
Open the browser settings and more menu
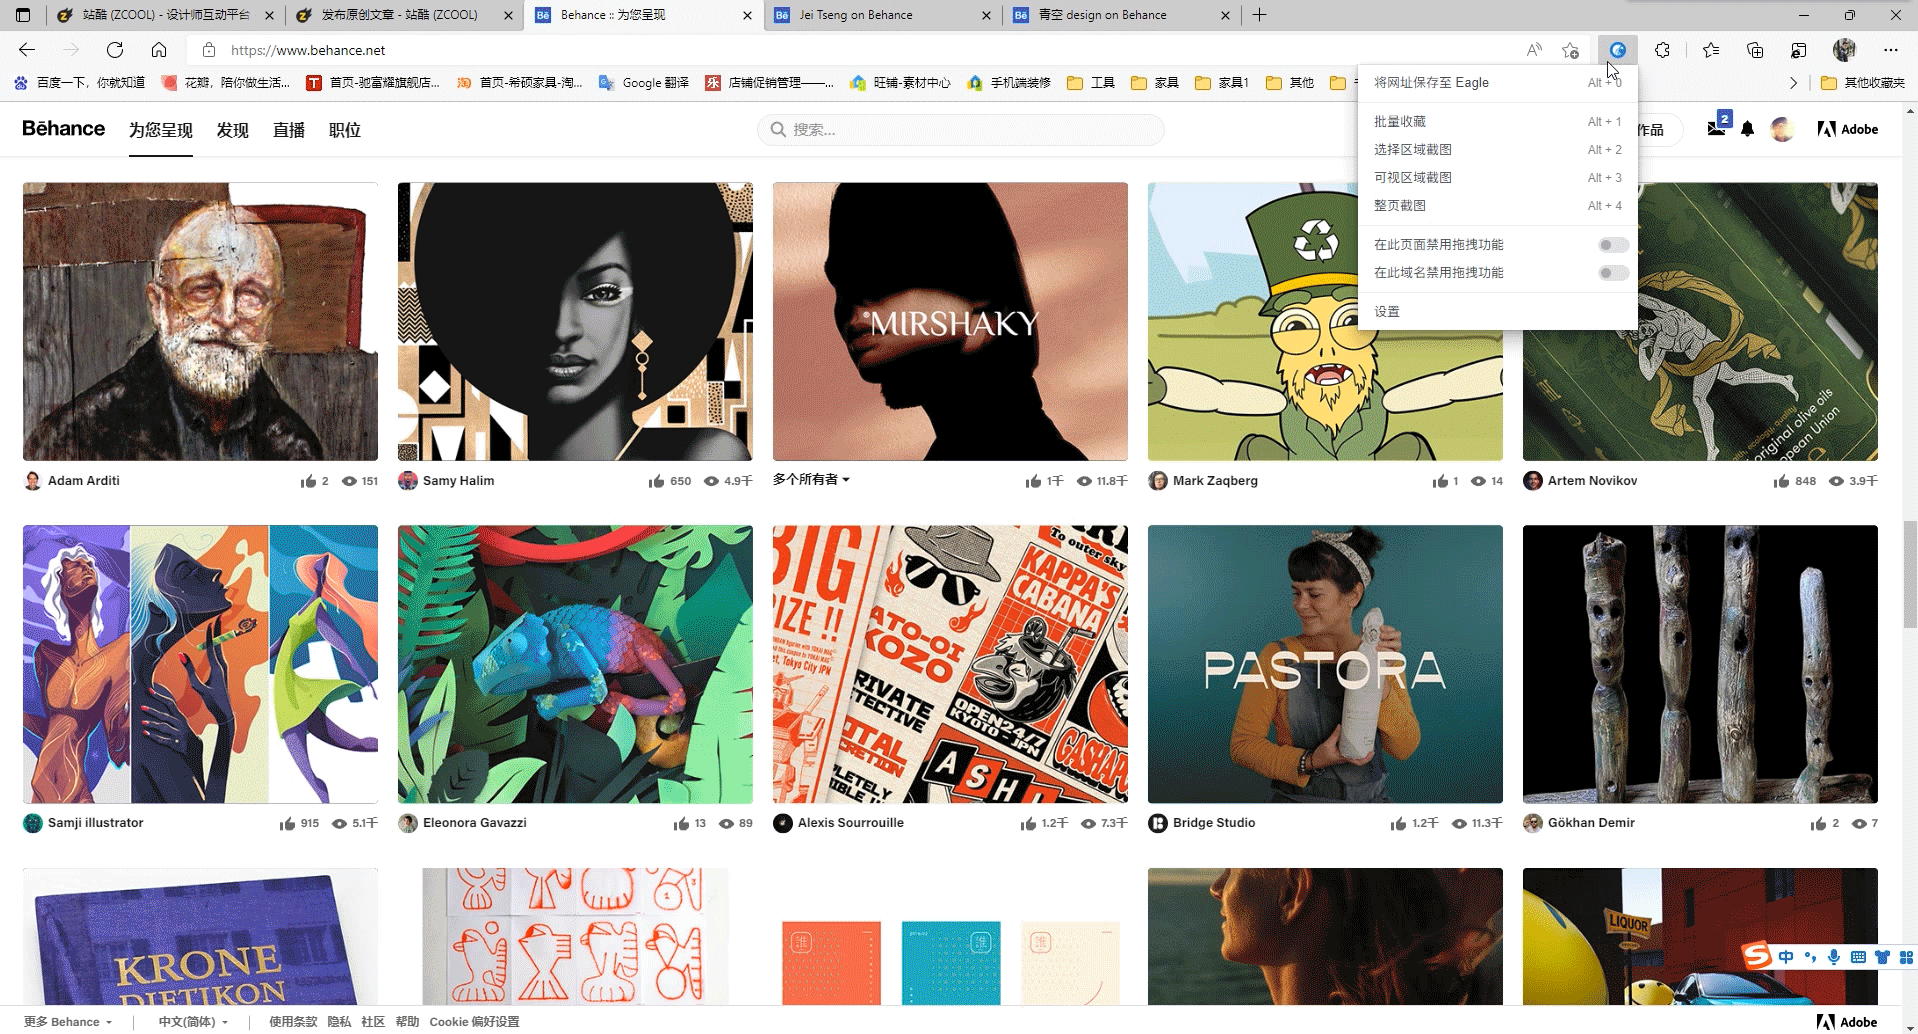pos(1890,50)
